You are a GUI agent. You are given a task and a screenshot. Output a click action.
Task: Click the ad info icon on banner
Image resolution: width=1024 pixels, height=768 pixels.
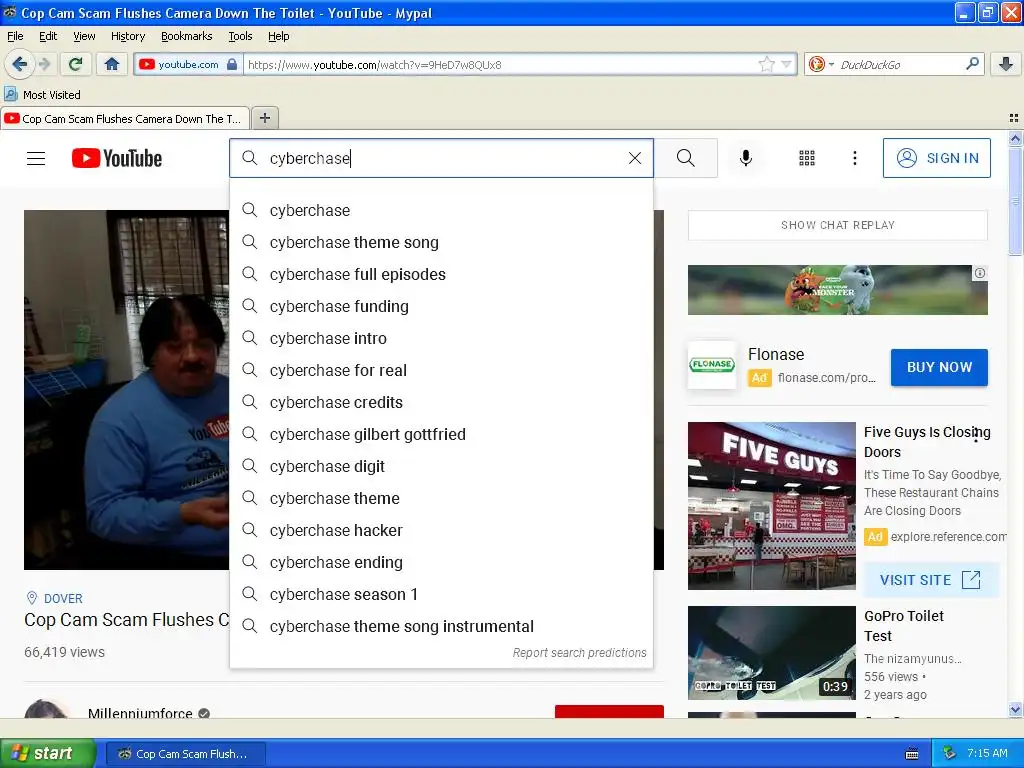click(980, 273)
